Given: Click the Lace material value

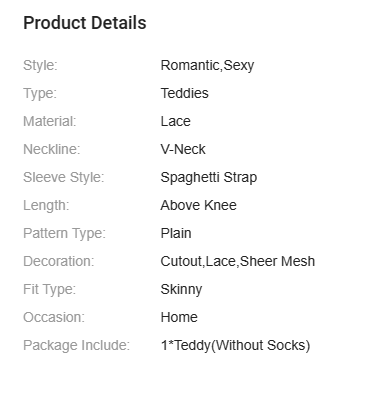Looking at the screenshot, I should [x=176, y=121].
